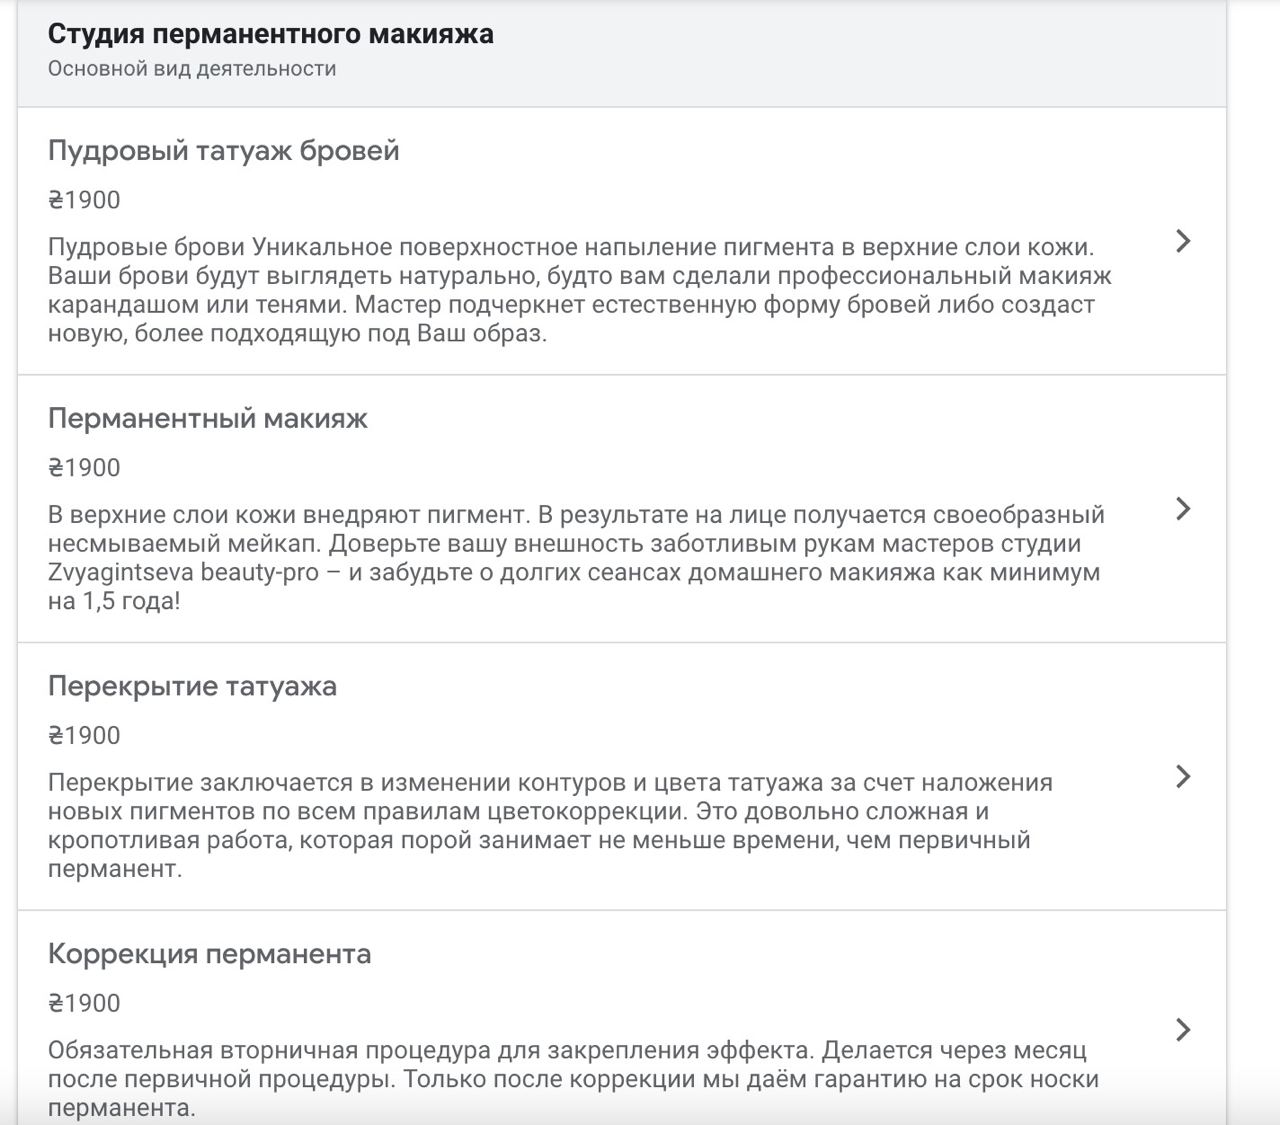Select the description about правилам цветокоррекции
The image size is (1280, 1125).
550,826
